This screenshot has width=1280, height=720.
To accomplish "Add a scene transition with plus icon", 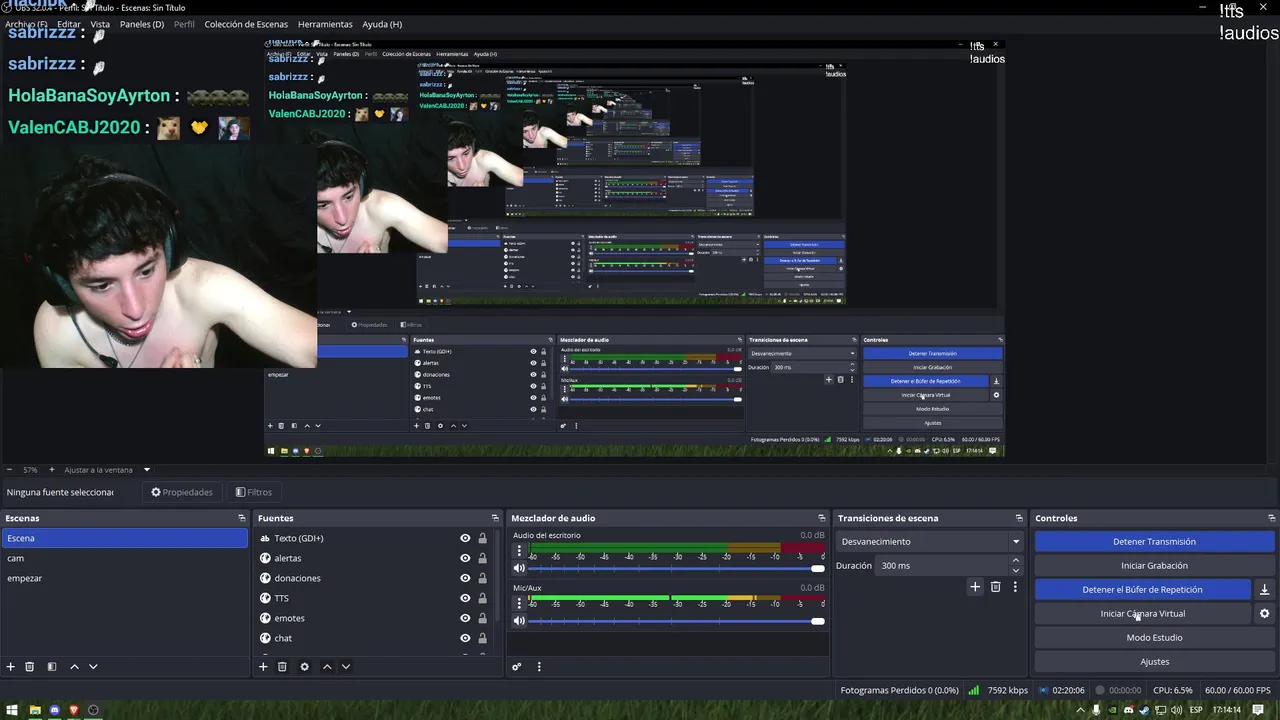I will click(x=975, y=587).
